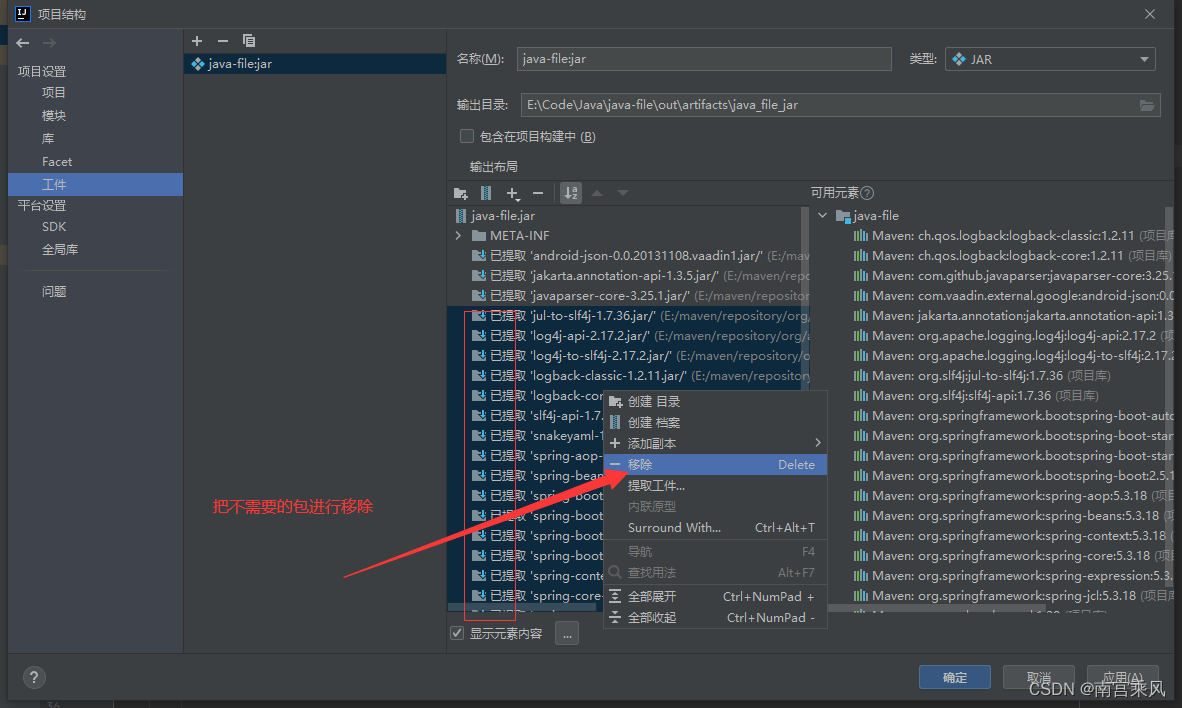The image size is (1182, 708).
Task: Create archive icon in output layout toolbar
Action: (x=486, y=194)
